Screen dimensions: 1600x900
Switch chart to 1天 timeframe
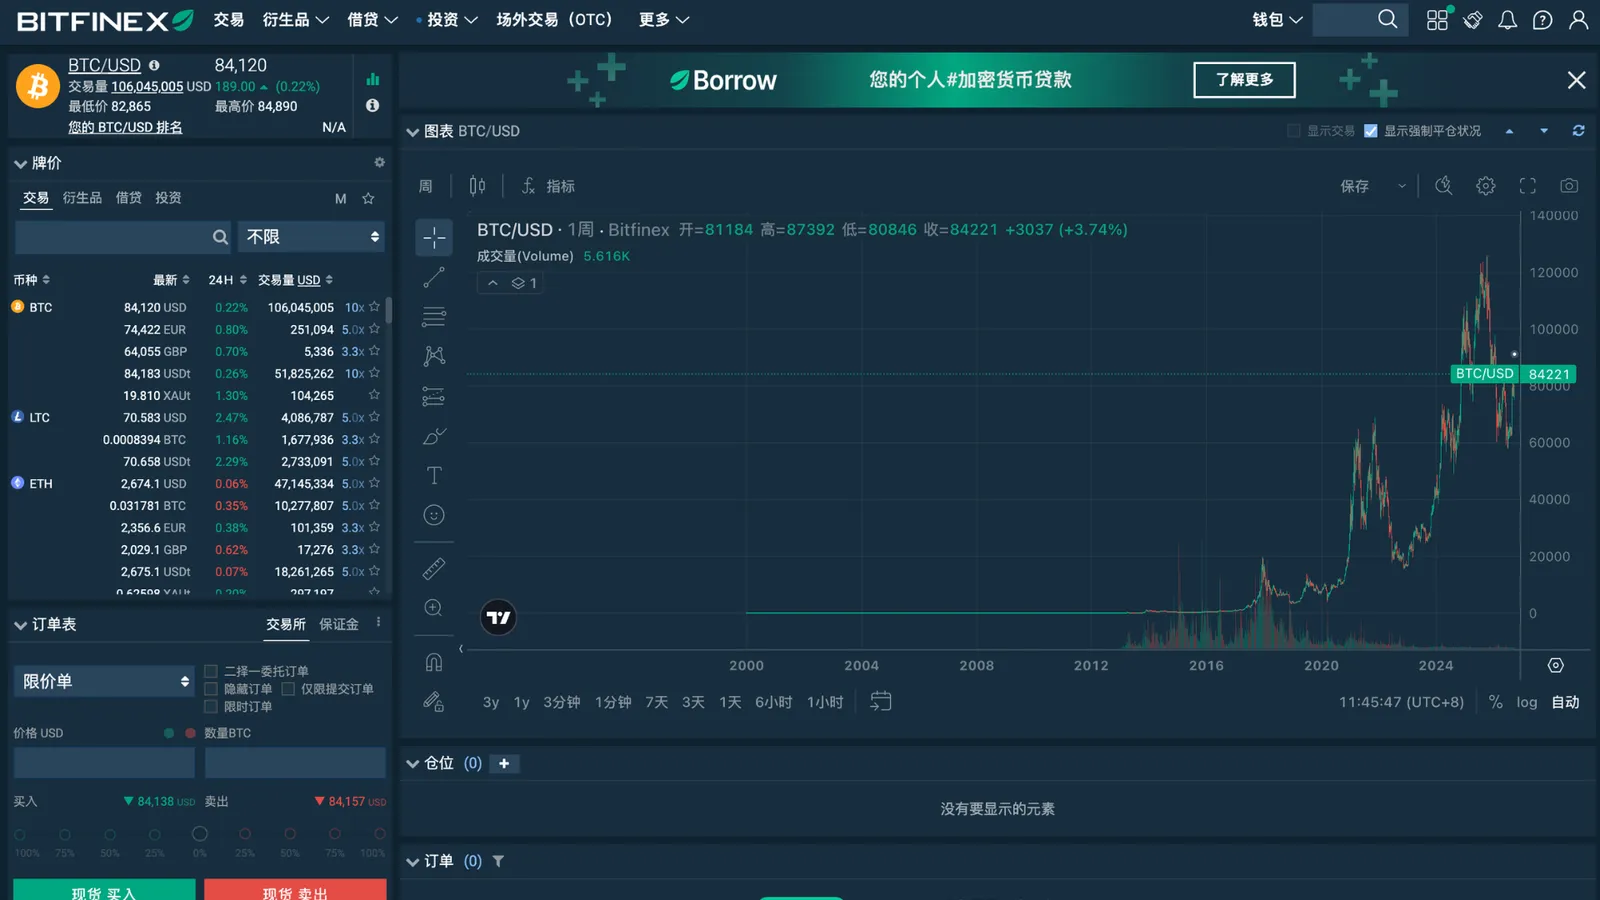[730, 702]
